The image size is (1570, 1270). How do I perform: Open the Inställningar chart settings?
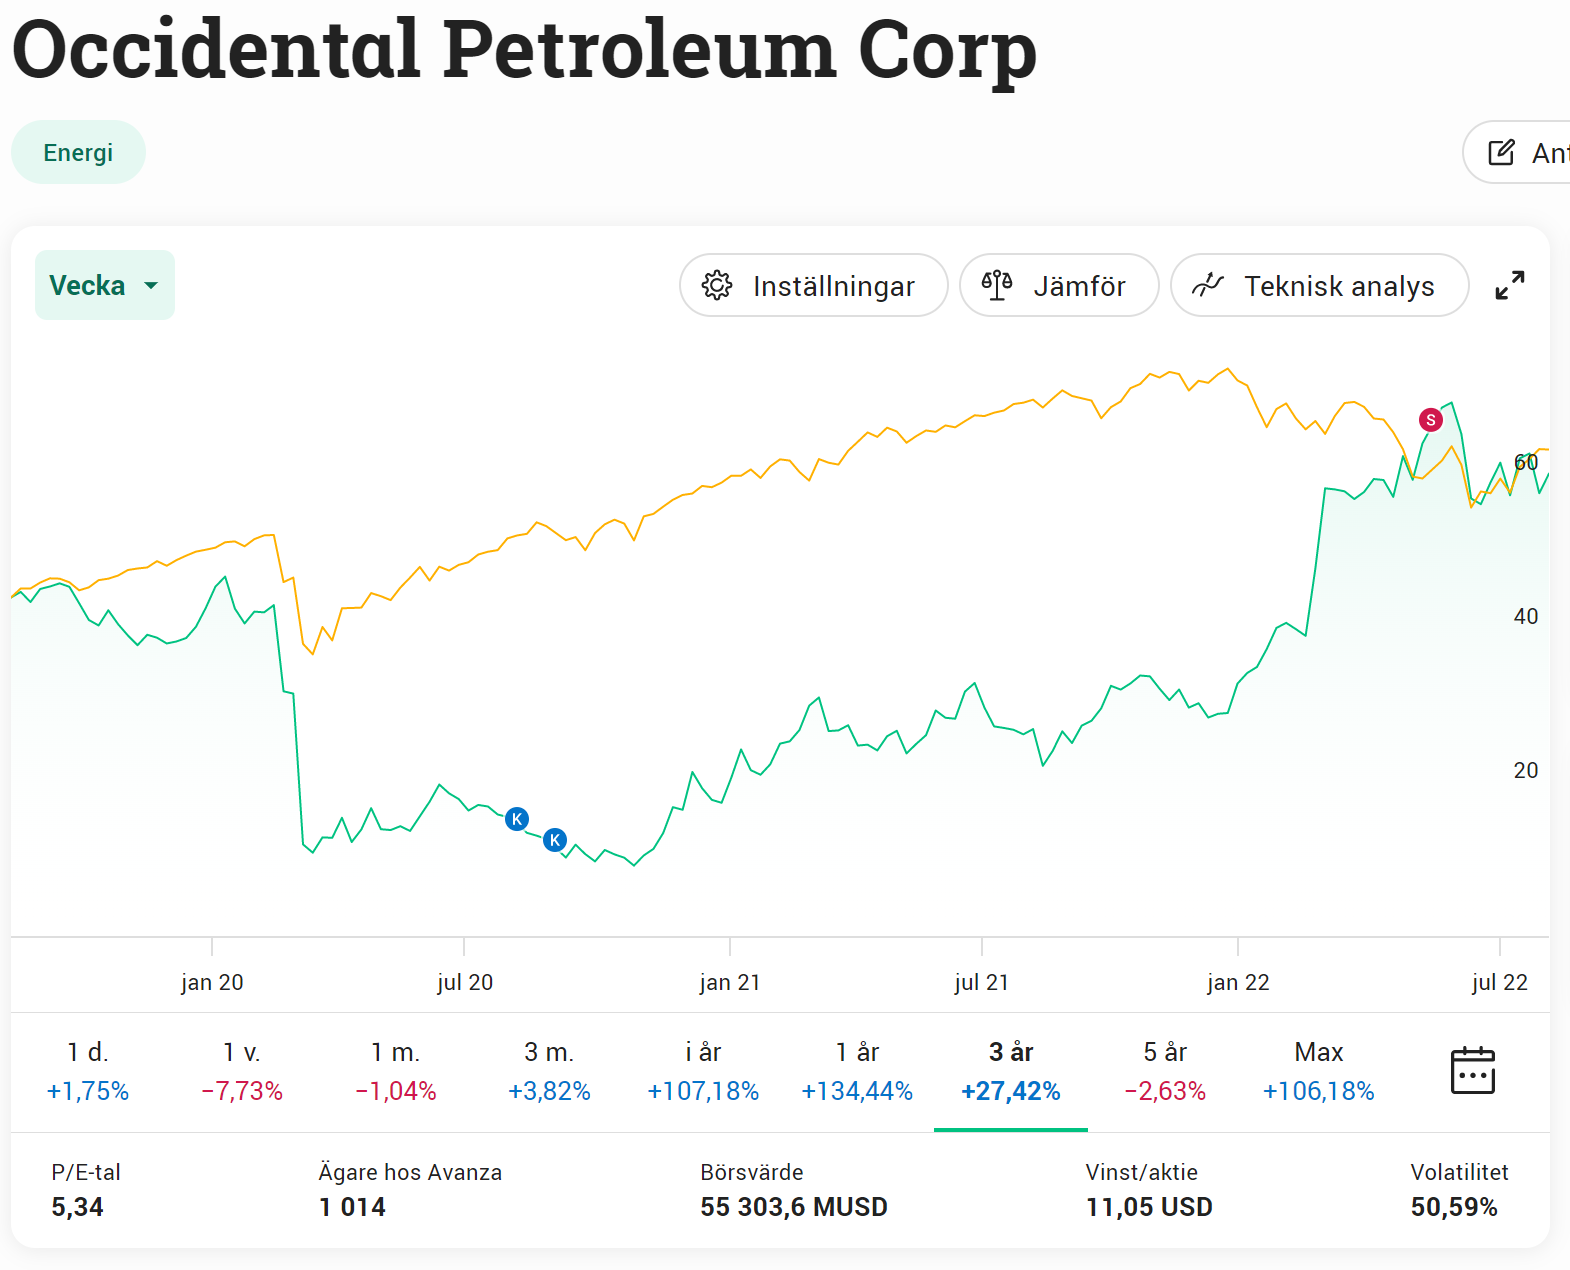(x=813, y=286)
